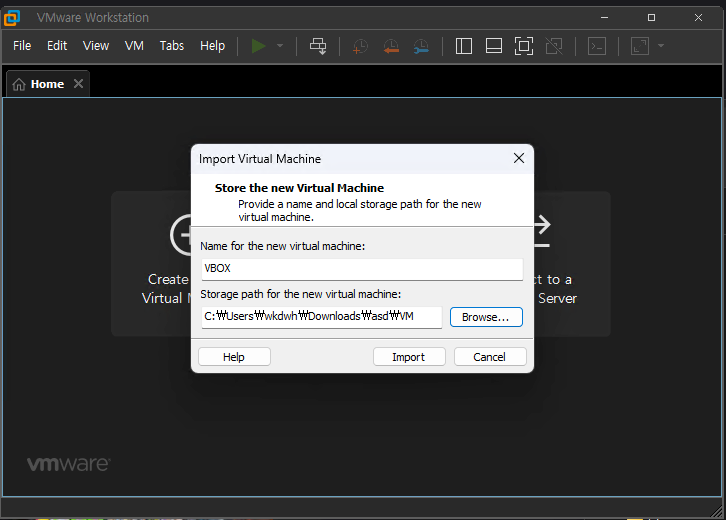Open the console view icon
The width and height of the screenshot is (726, 520).
(x=597, y=46)
